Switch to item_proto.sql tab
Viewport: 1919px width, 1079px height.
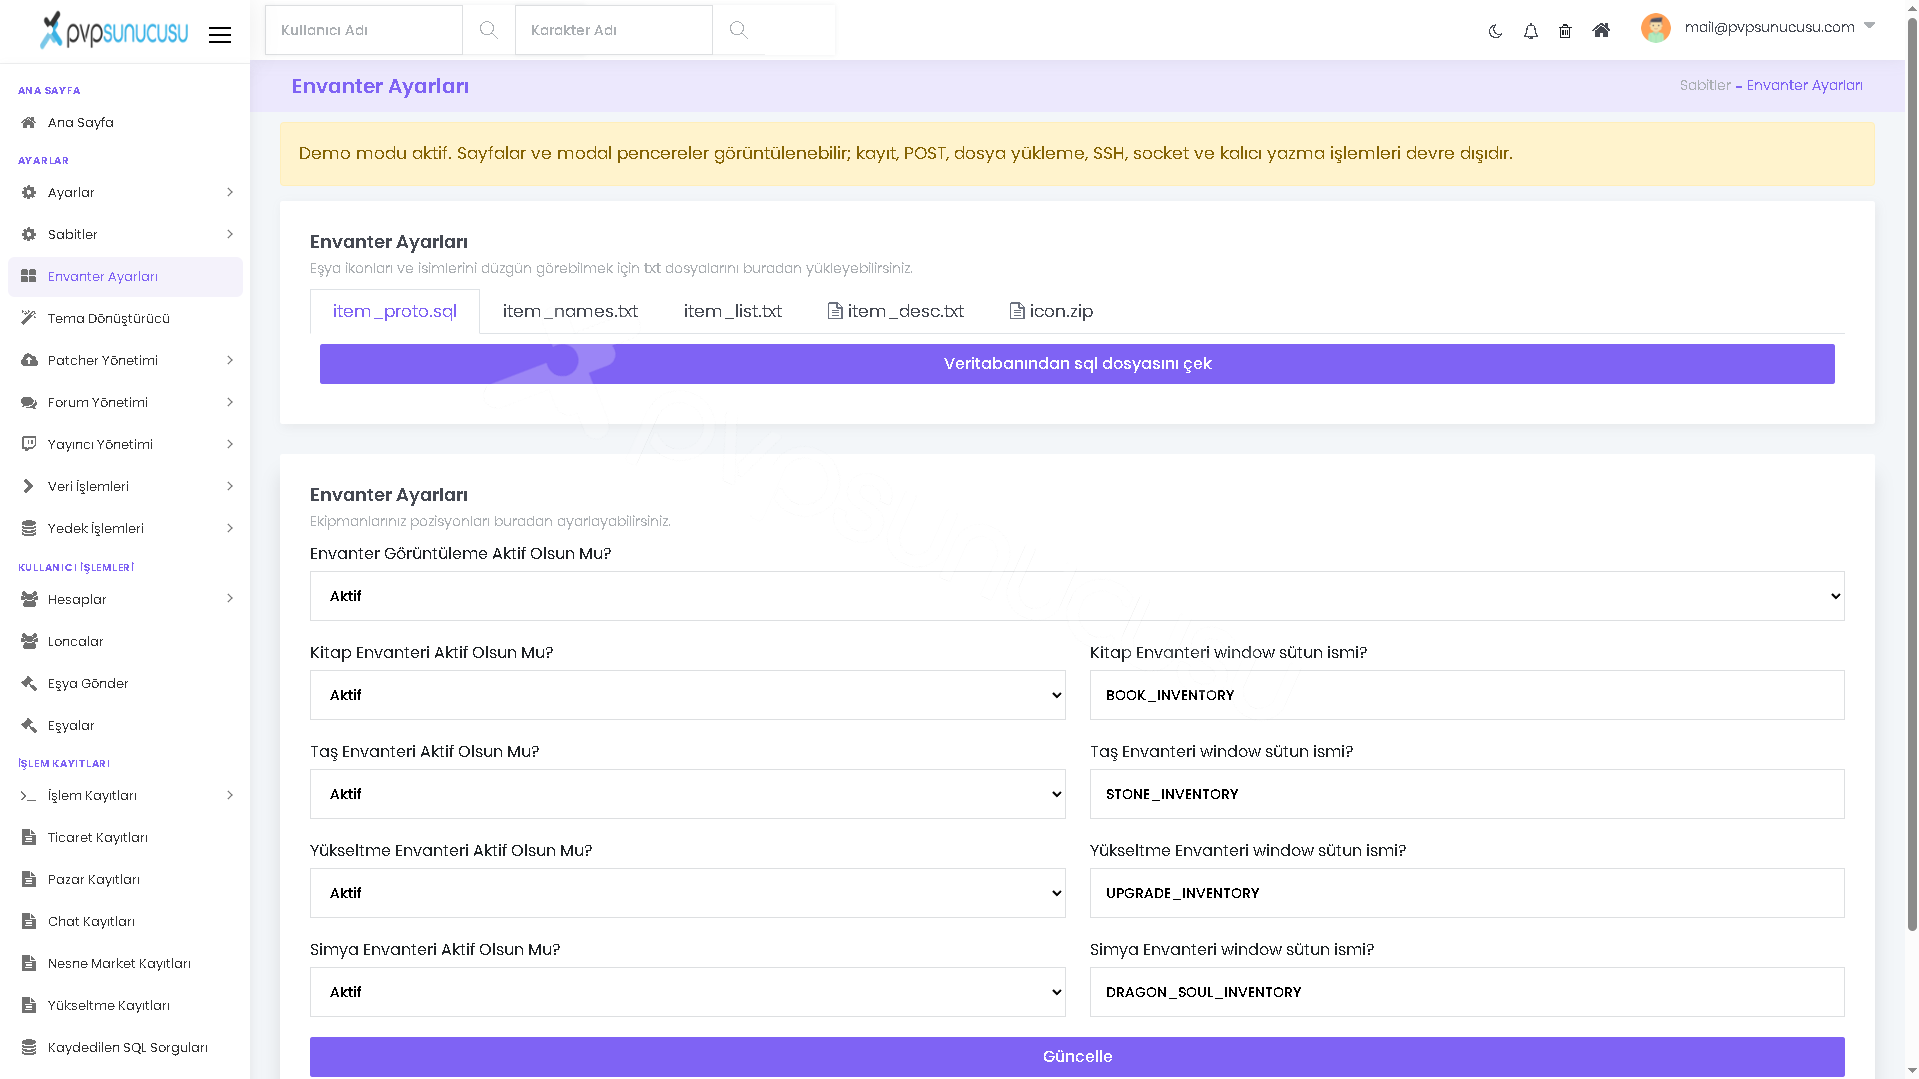[x=395, y=312]
